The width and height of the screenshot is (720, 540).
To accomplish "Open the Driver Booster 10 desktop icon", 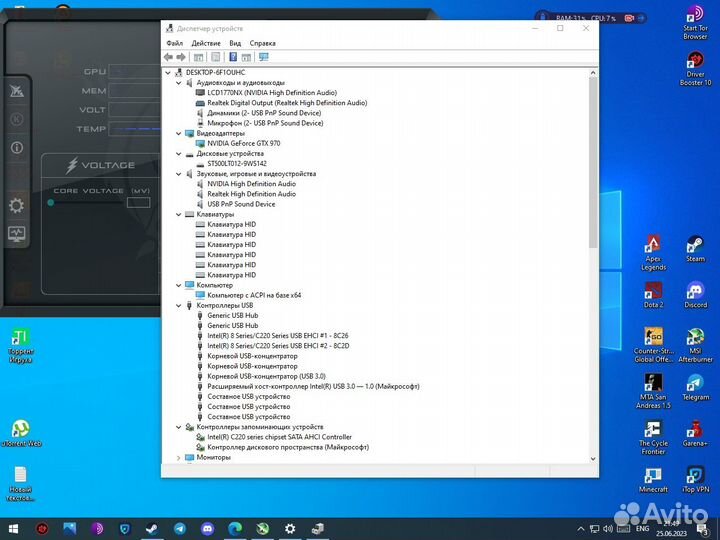I will [695, 68].
